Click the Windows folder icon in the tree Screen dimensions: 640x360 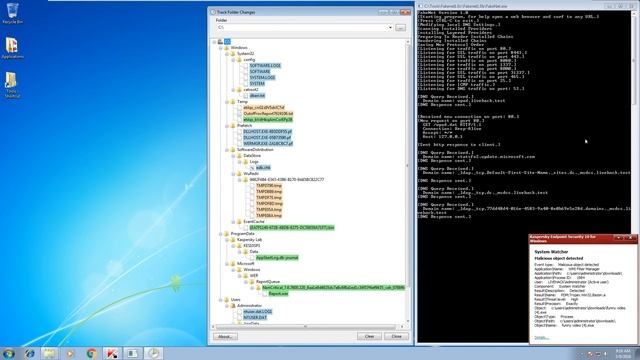pos(227,48)
